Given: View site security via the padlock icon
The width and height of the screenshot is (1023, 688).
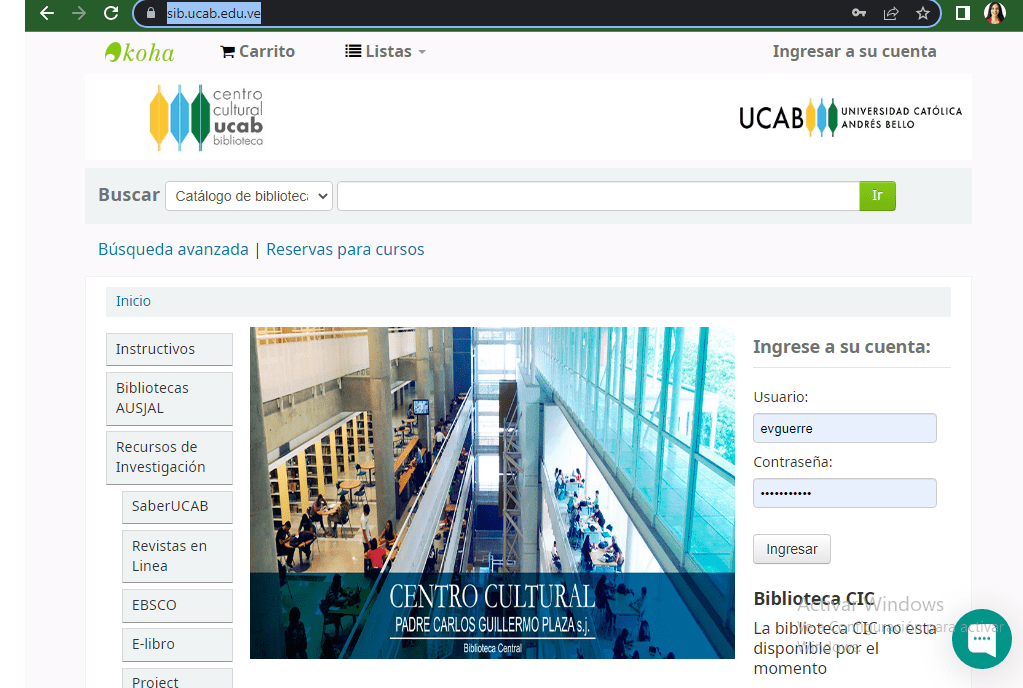Looking at the screenshot, I should [x=151, y=13].
